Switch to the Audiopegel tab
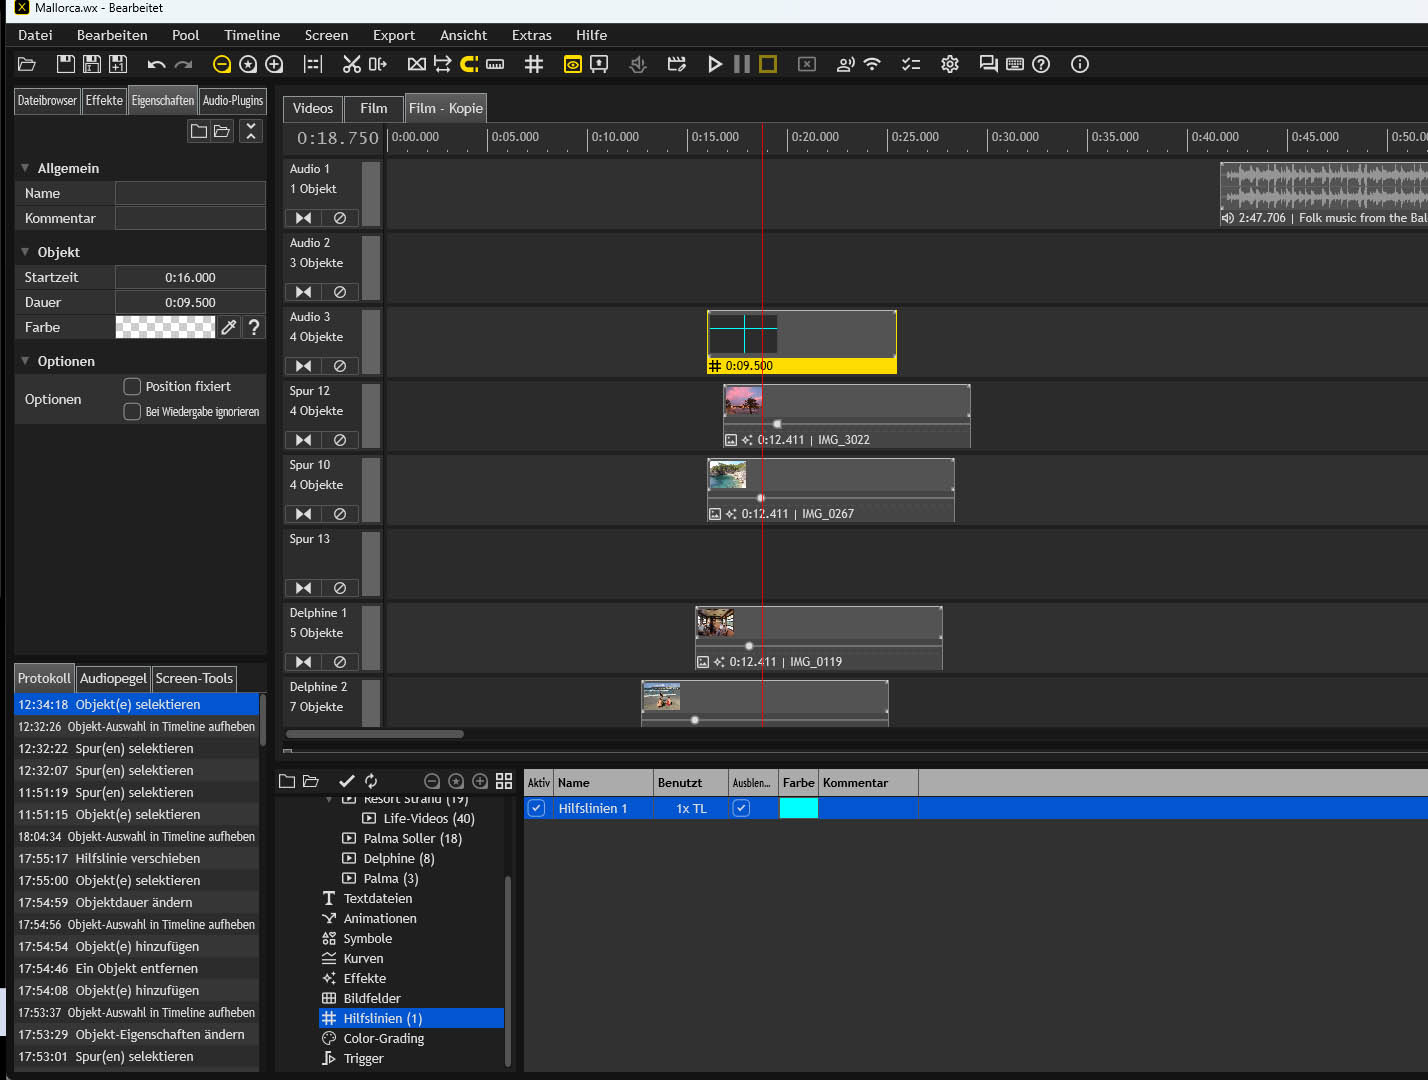This screenshot has height=1080, width=1428. (113, 678)
